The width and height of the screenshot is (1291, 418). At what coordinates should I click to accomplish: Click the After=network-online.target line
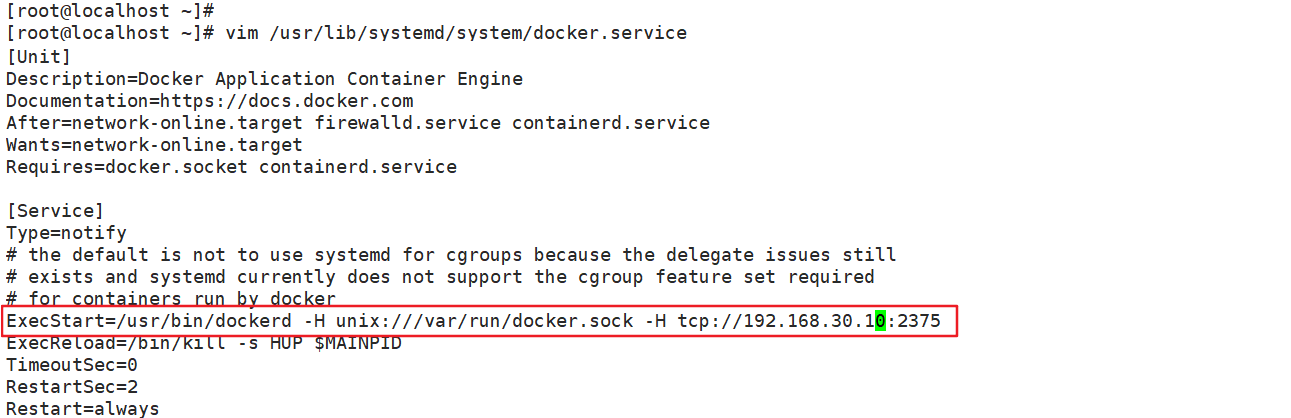(357, 123)
